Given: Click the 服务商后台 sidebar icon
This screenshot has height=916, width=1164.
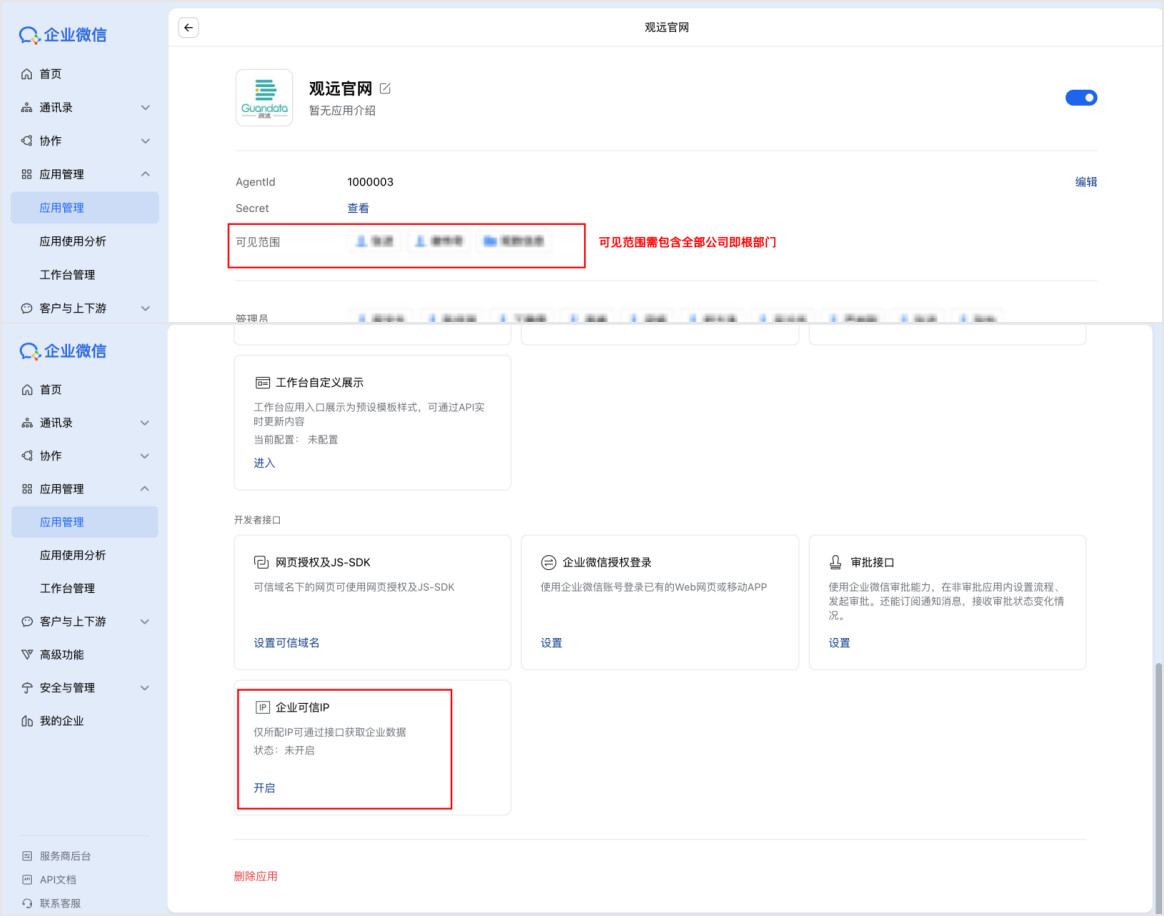Looking at the screenshot, I should [x=27, y=856].
